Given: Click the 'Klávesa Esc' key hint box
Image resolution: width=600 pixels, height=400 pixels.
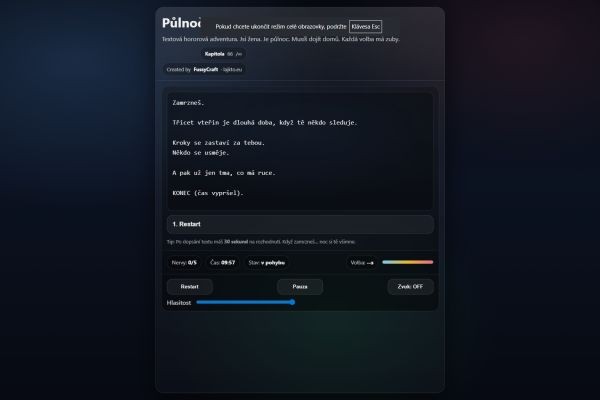Looking at the screenshot, I should (365, 27).
